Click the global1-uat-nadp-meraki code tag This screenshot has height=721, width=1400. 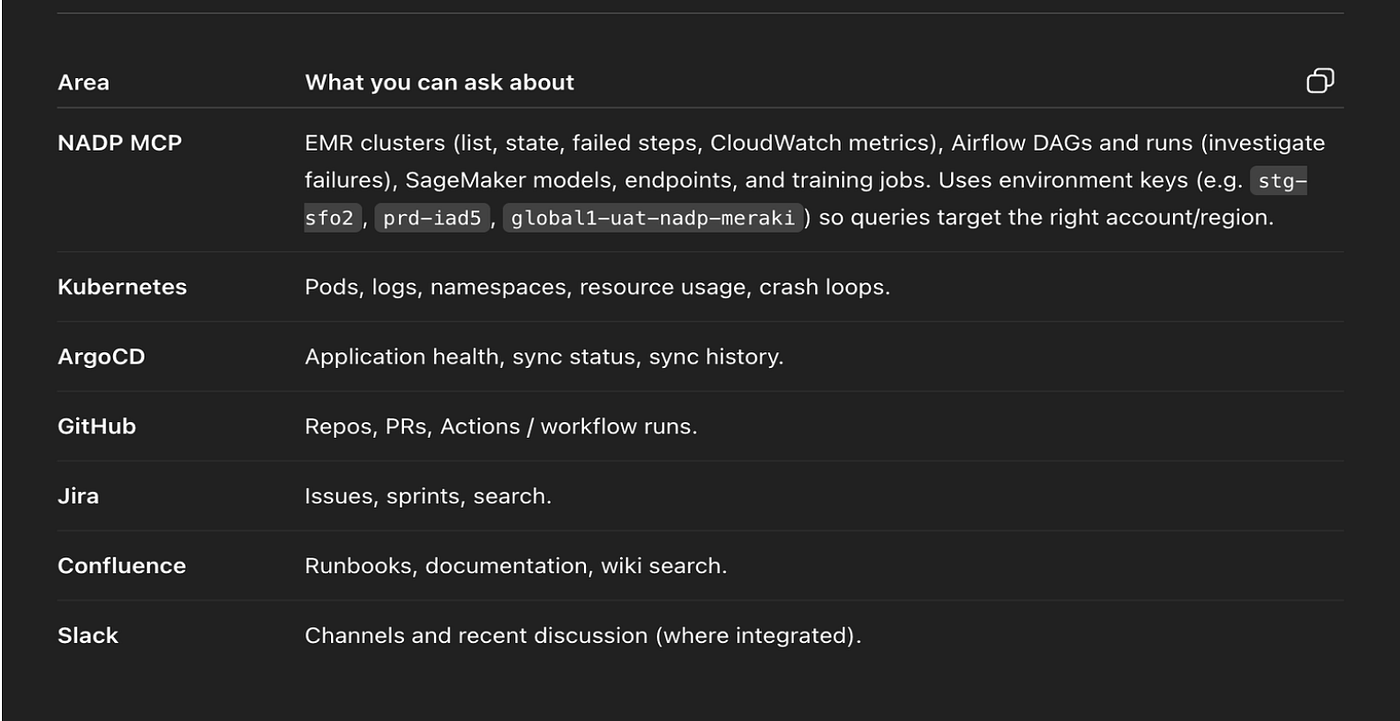tap(653, 218)
